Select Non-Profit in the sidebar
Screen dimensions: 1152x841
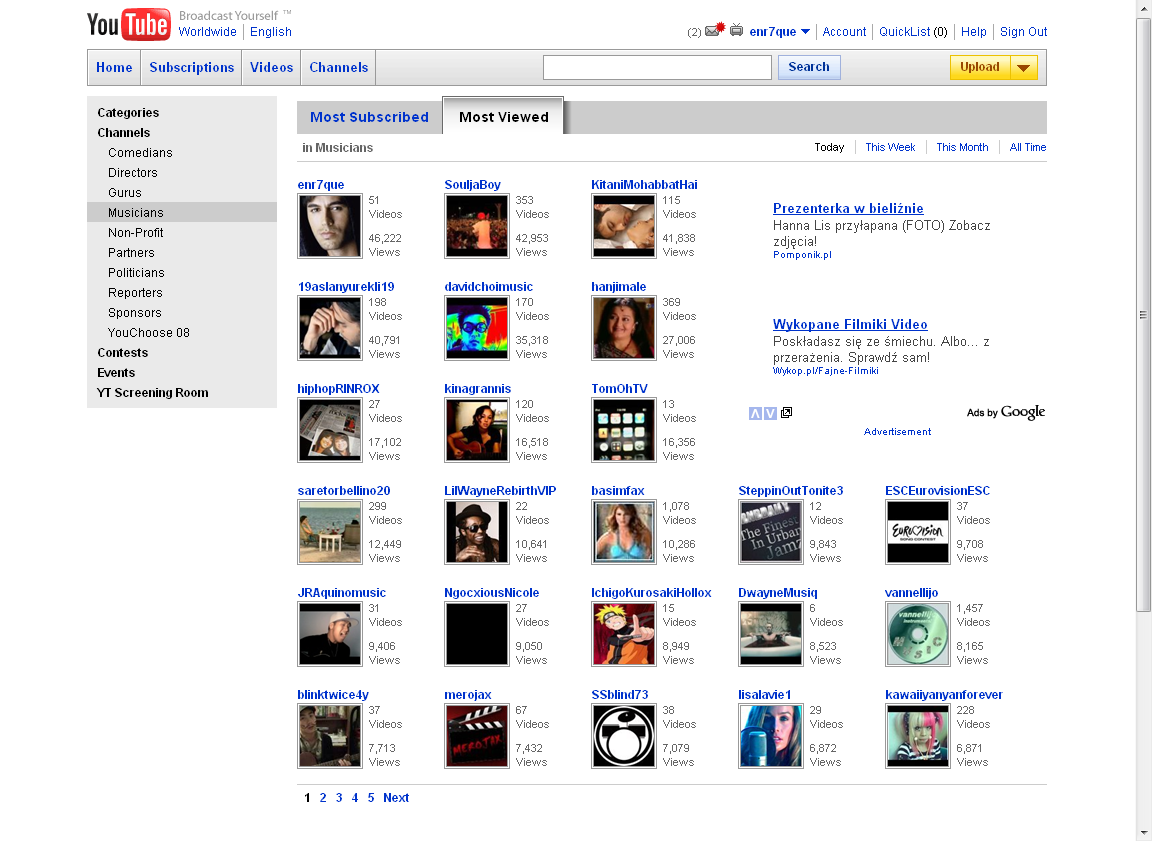pyautogui.click(x=135, y=233)
